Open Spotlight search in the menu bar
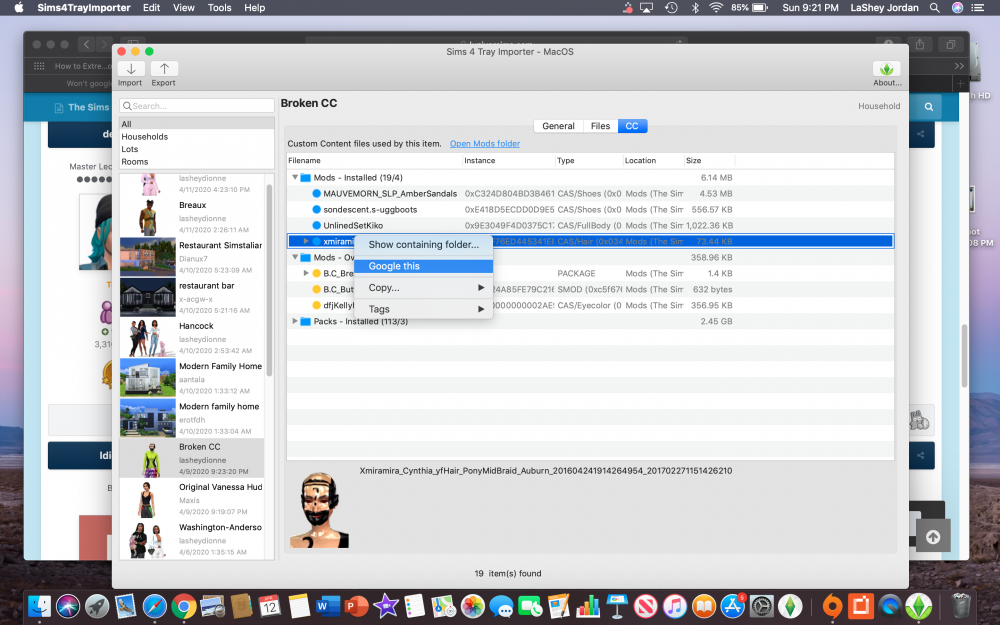This screenshot has width=1000, height=625. [934, 8]
